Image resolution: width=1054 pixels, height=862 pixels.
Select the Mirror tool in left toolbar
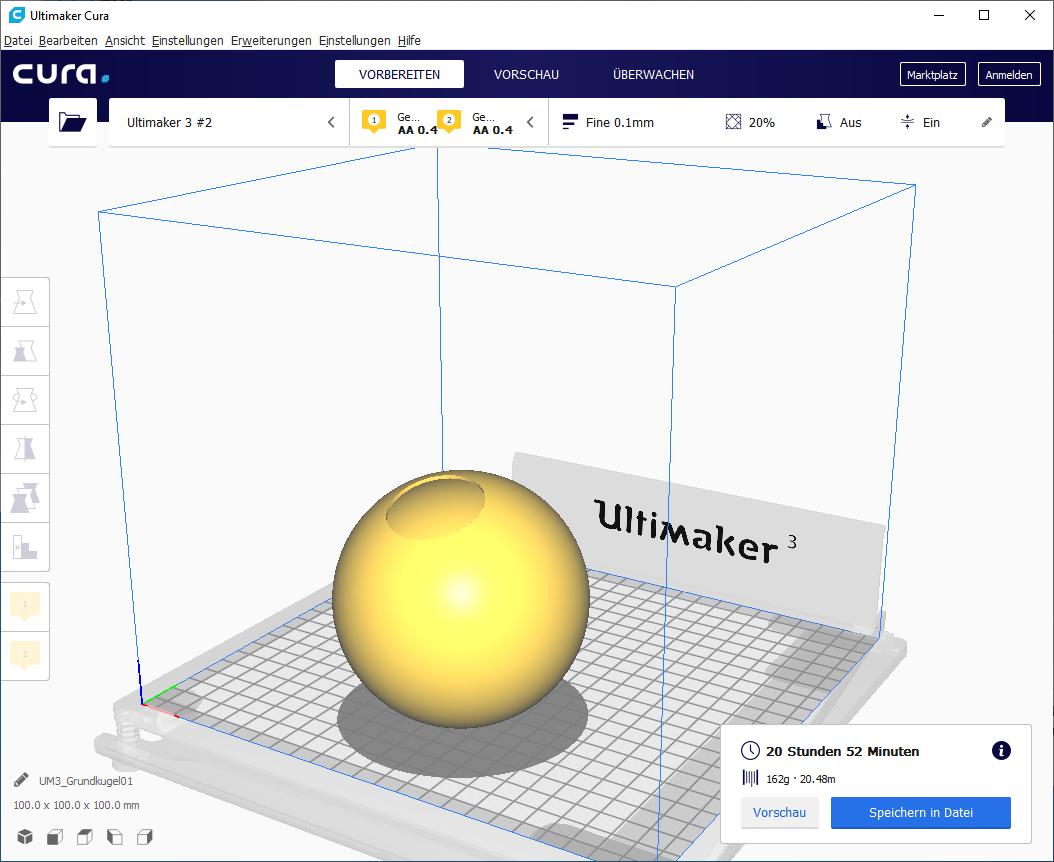click(25, 448)
